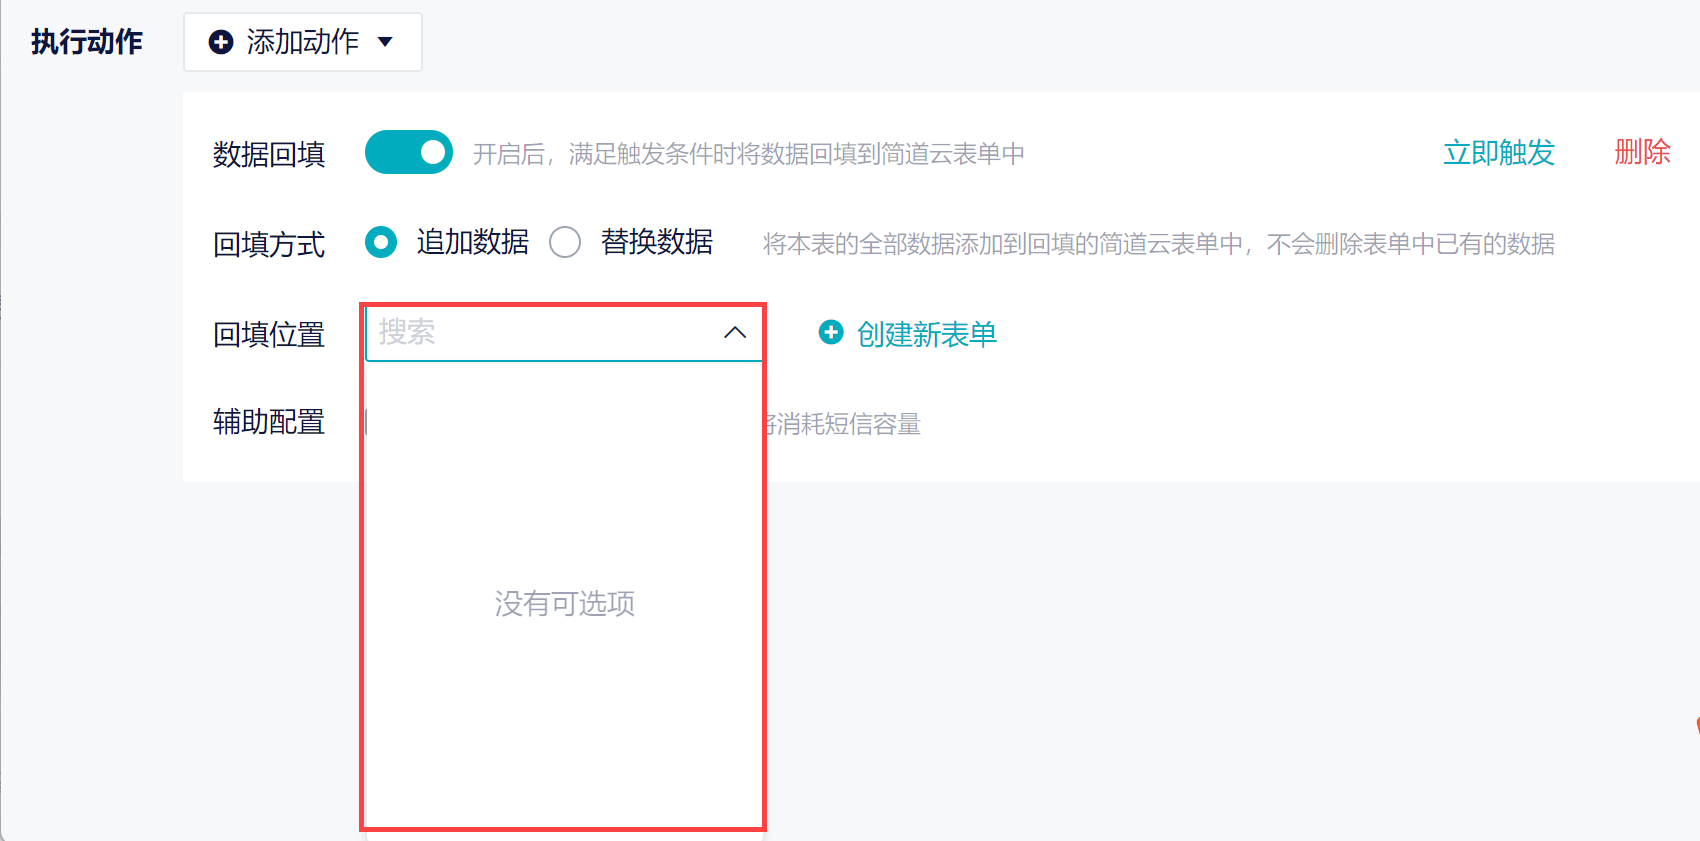Collapse the 回填位置 dropdown with the chevron
Viewport: 1700px width, 841px height.
(x=735, y=333)
